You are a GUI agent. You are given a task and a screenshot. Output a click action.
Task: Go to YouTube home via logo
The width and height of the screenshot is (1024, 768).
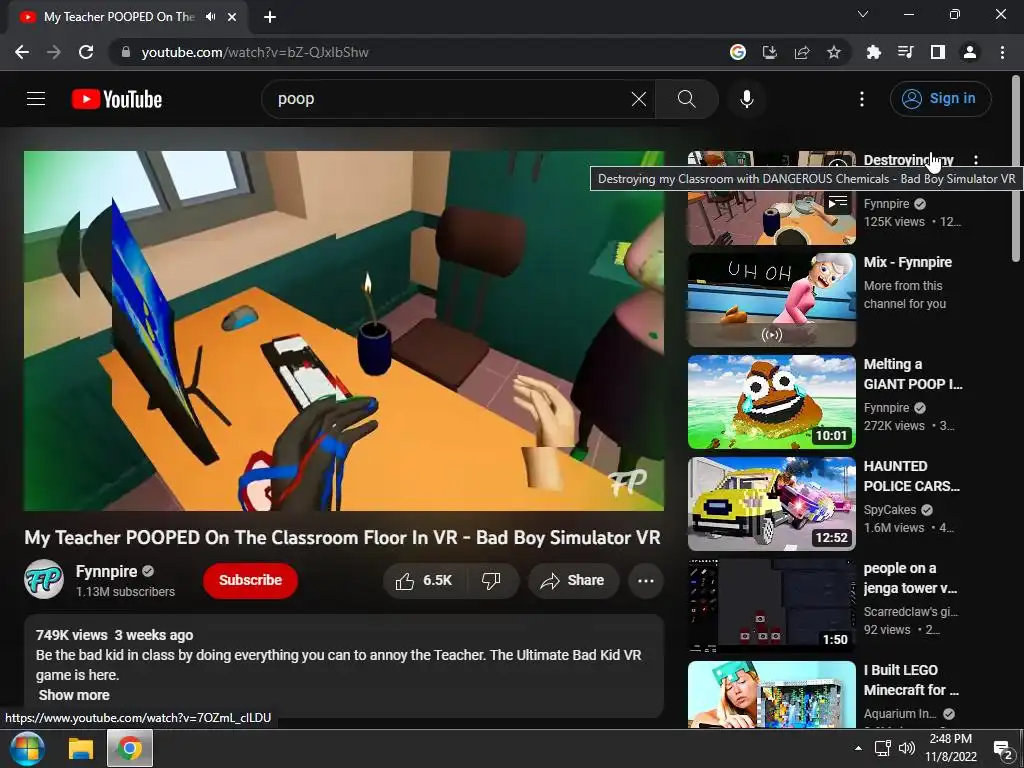(x=117, y=99)
